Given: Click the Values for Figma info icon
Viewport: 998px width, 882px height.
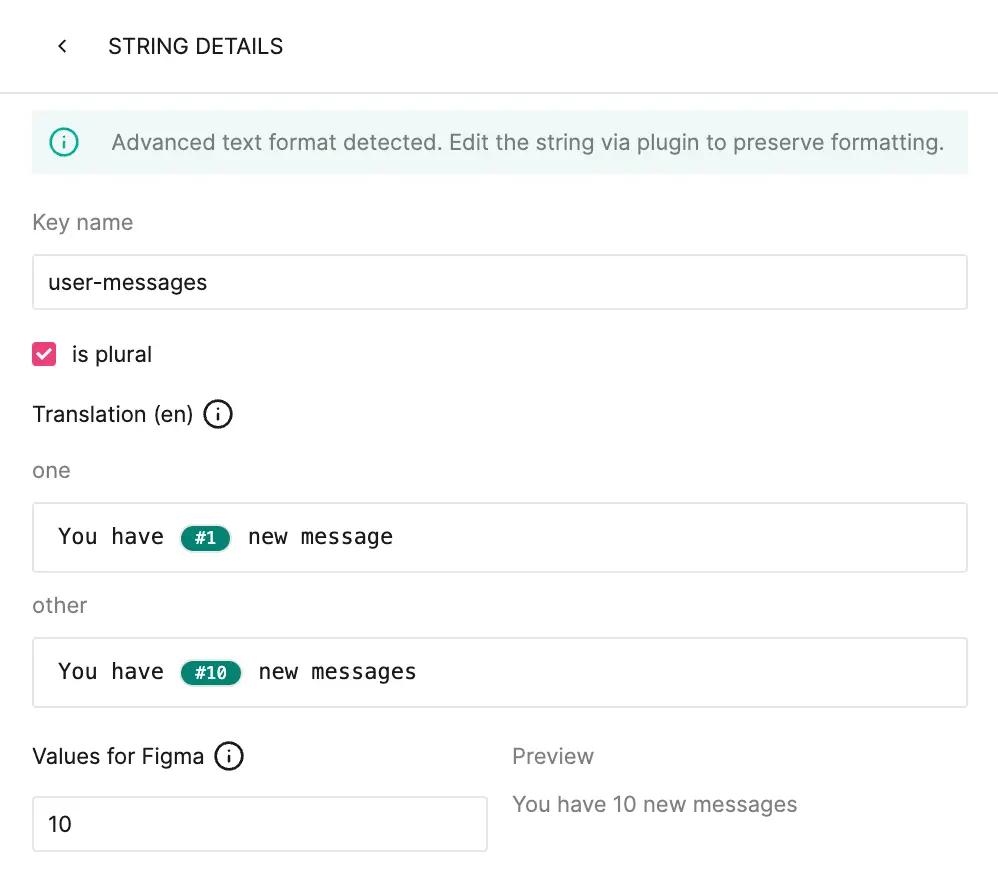Looking at the screenshot, I should [229, 757].
